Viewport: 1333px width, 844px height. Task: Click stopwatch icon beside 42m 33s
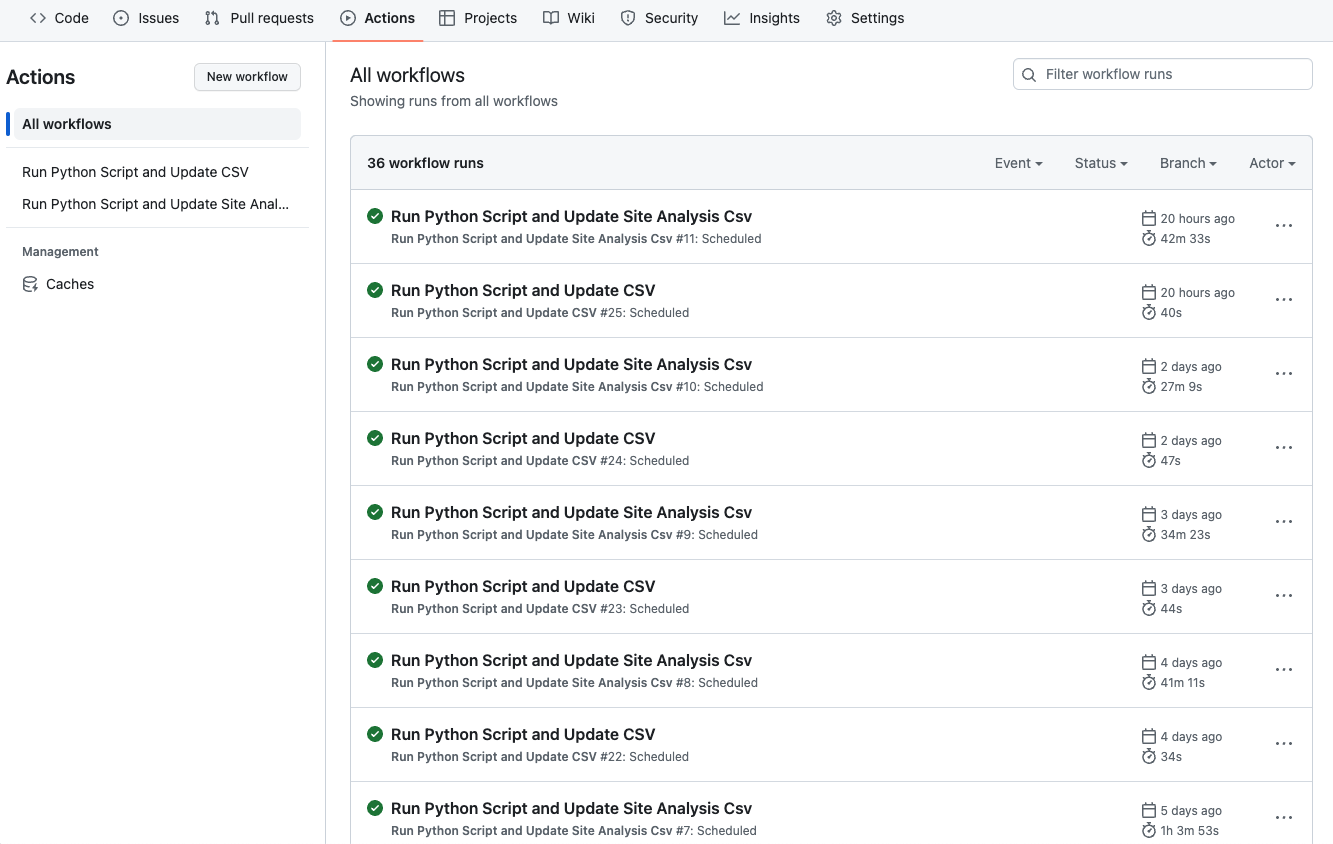1148,238
